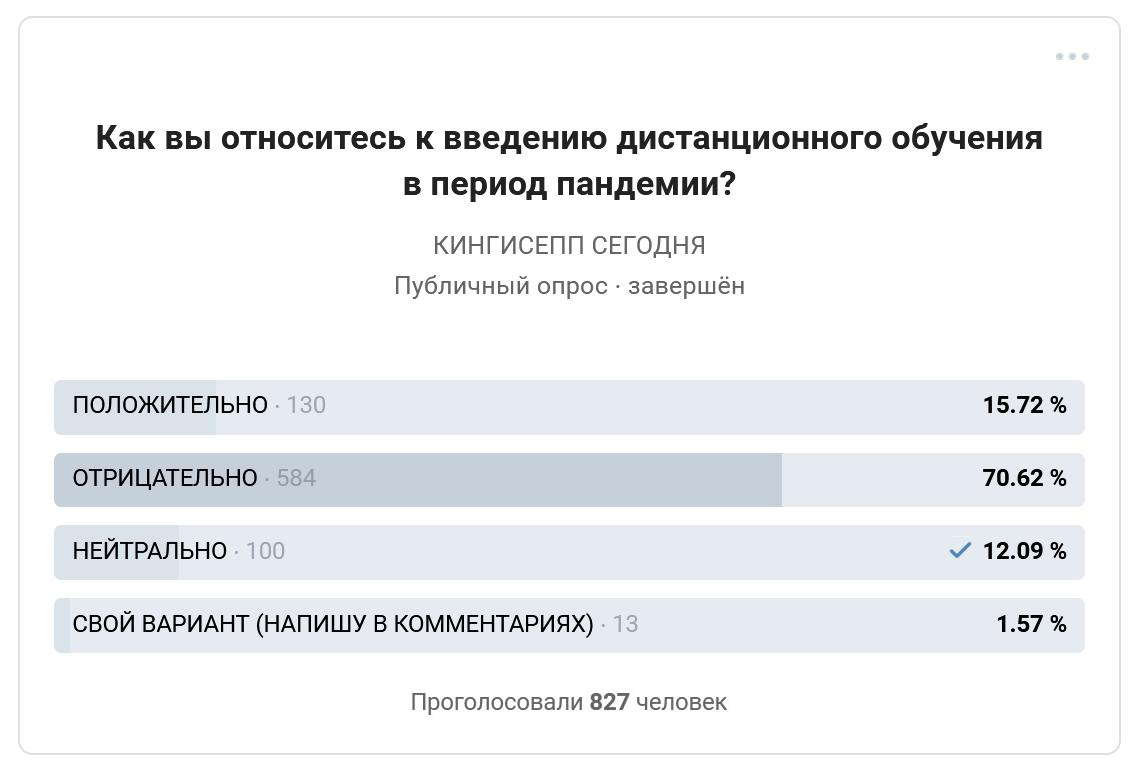Select the ПОЛОЖИТЕЛЬНО answer option

(x=170, y=406)
